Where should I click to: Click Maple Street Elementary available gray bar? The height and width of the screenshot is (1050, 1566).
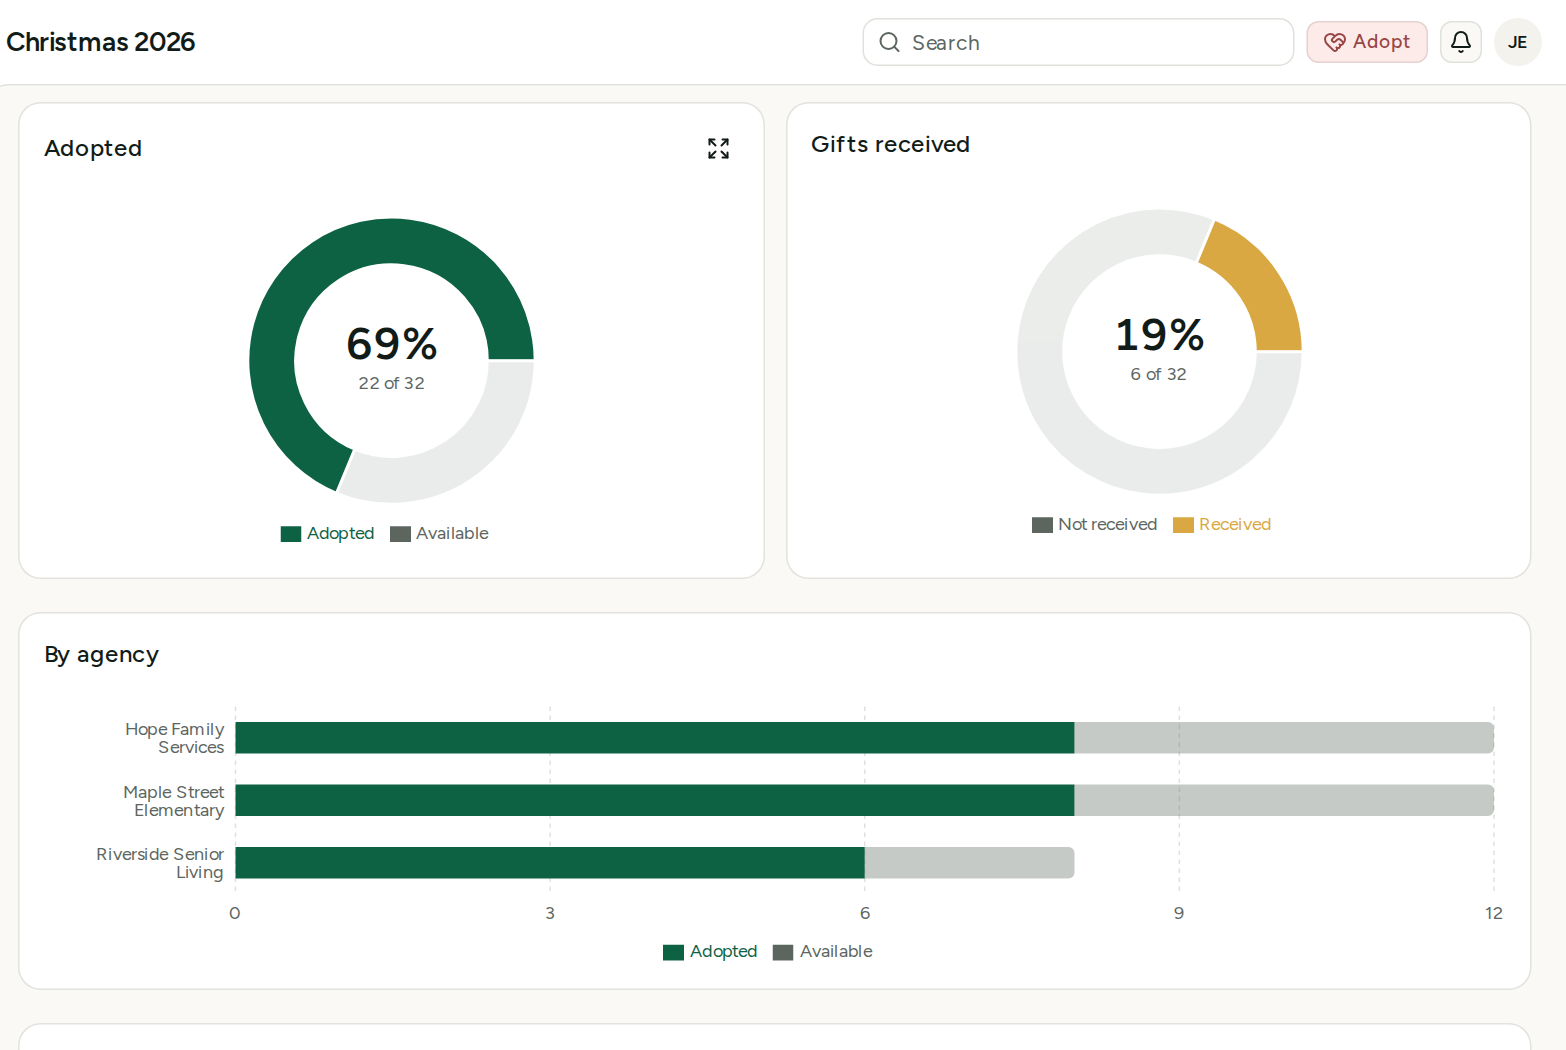tap(1284, 800)
